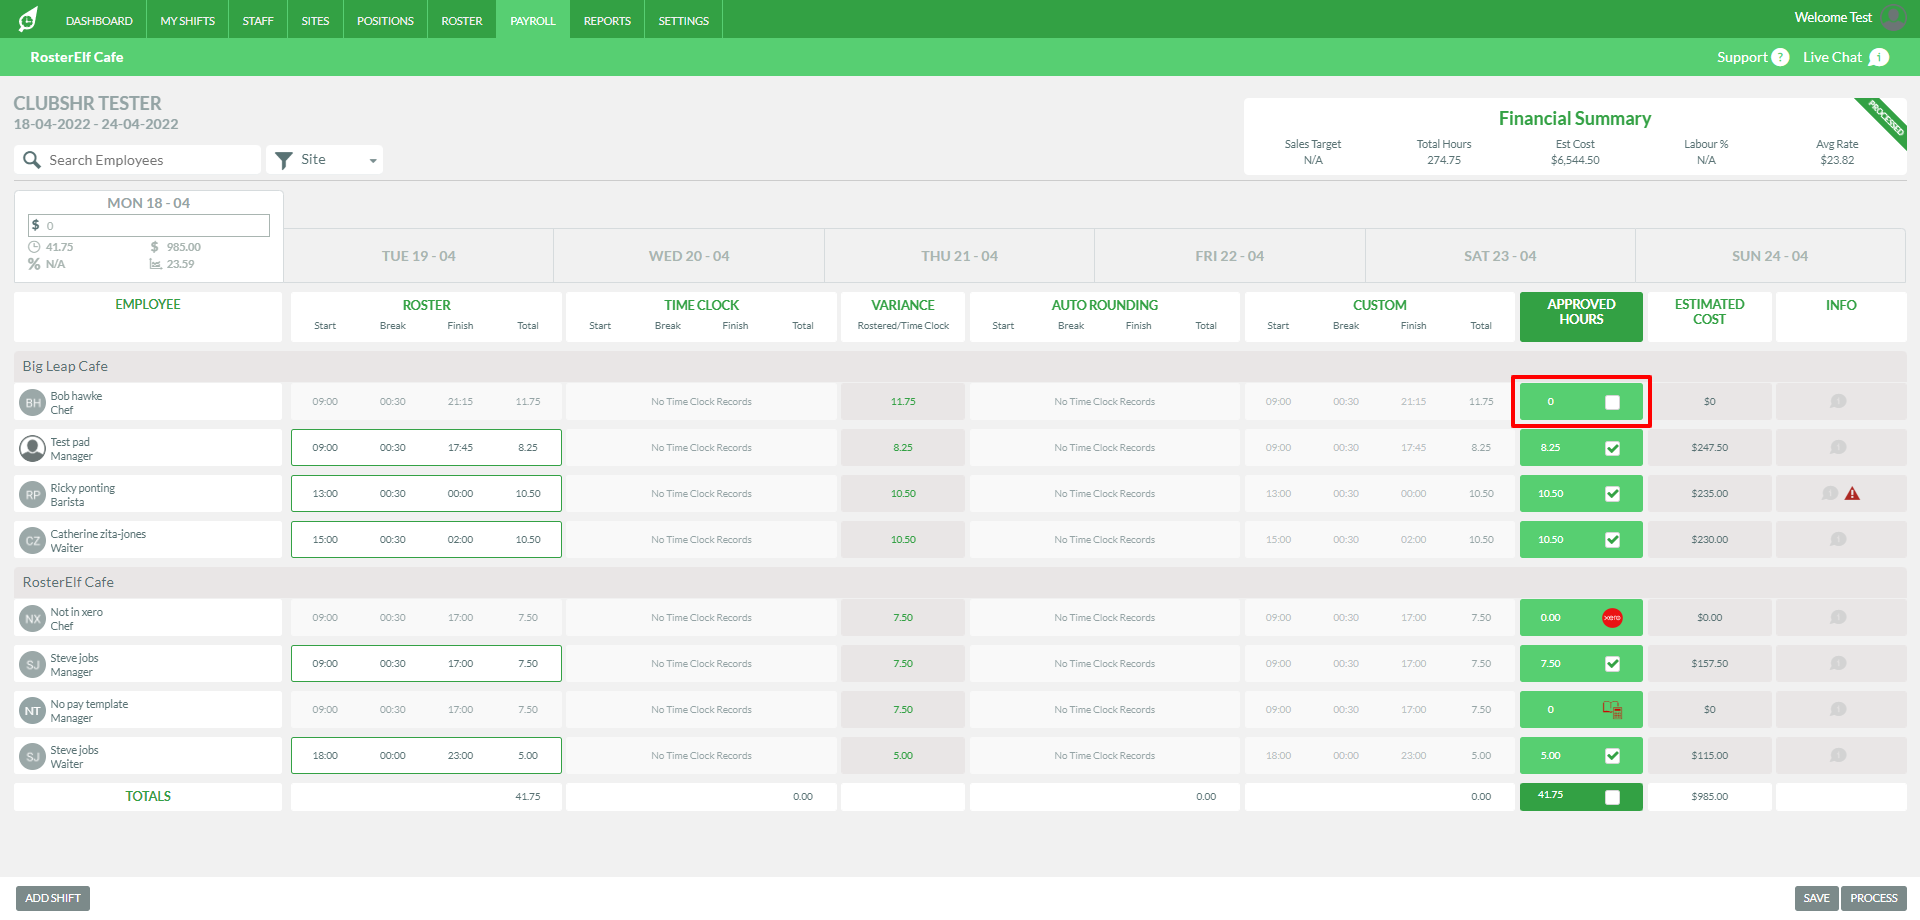
Task: Open info comment icon for Not in xero
Action: 1838,617
